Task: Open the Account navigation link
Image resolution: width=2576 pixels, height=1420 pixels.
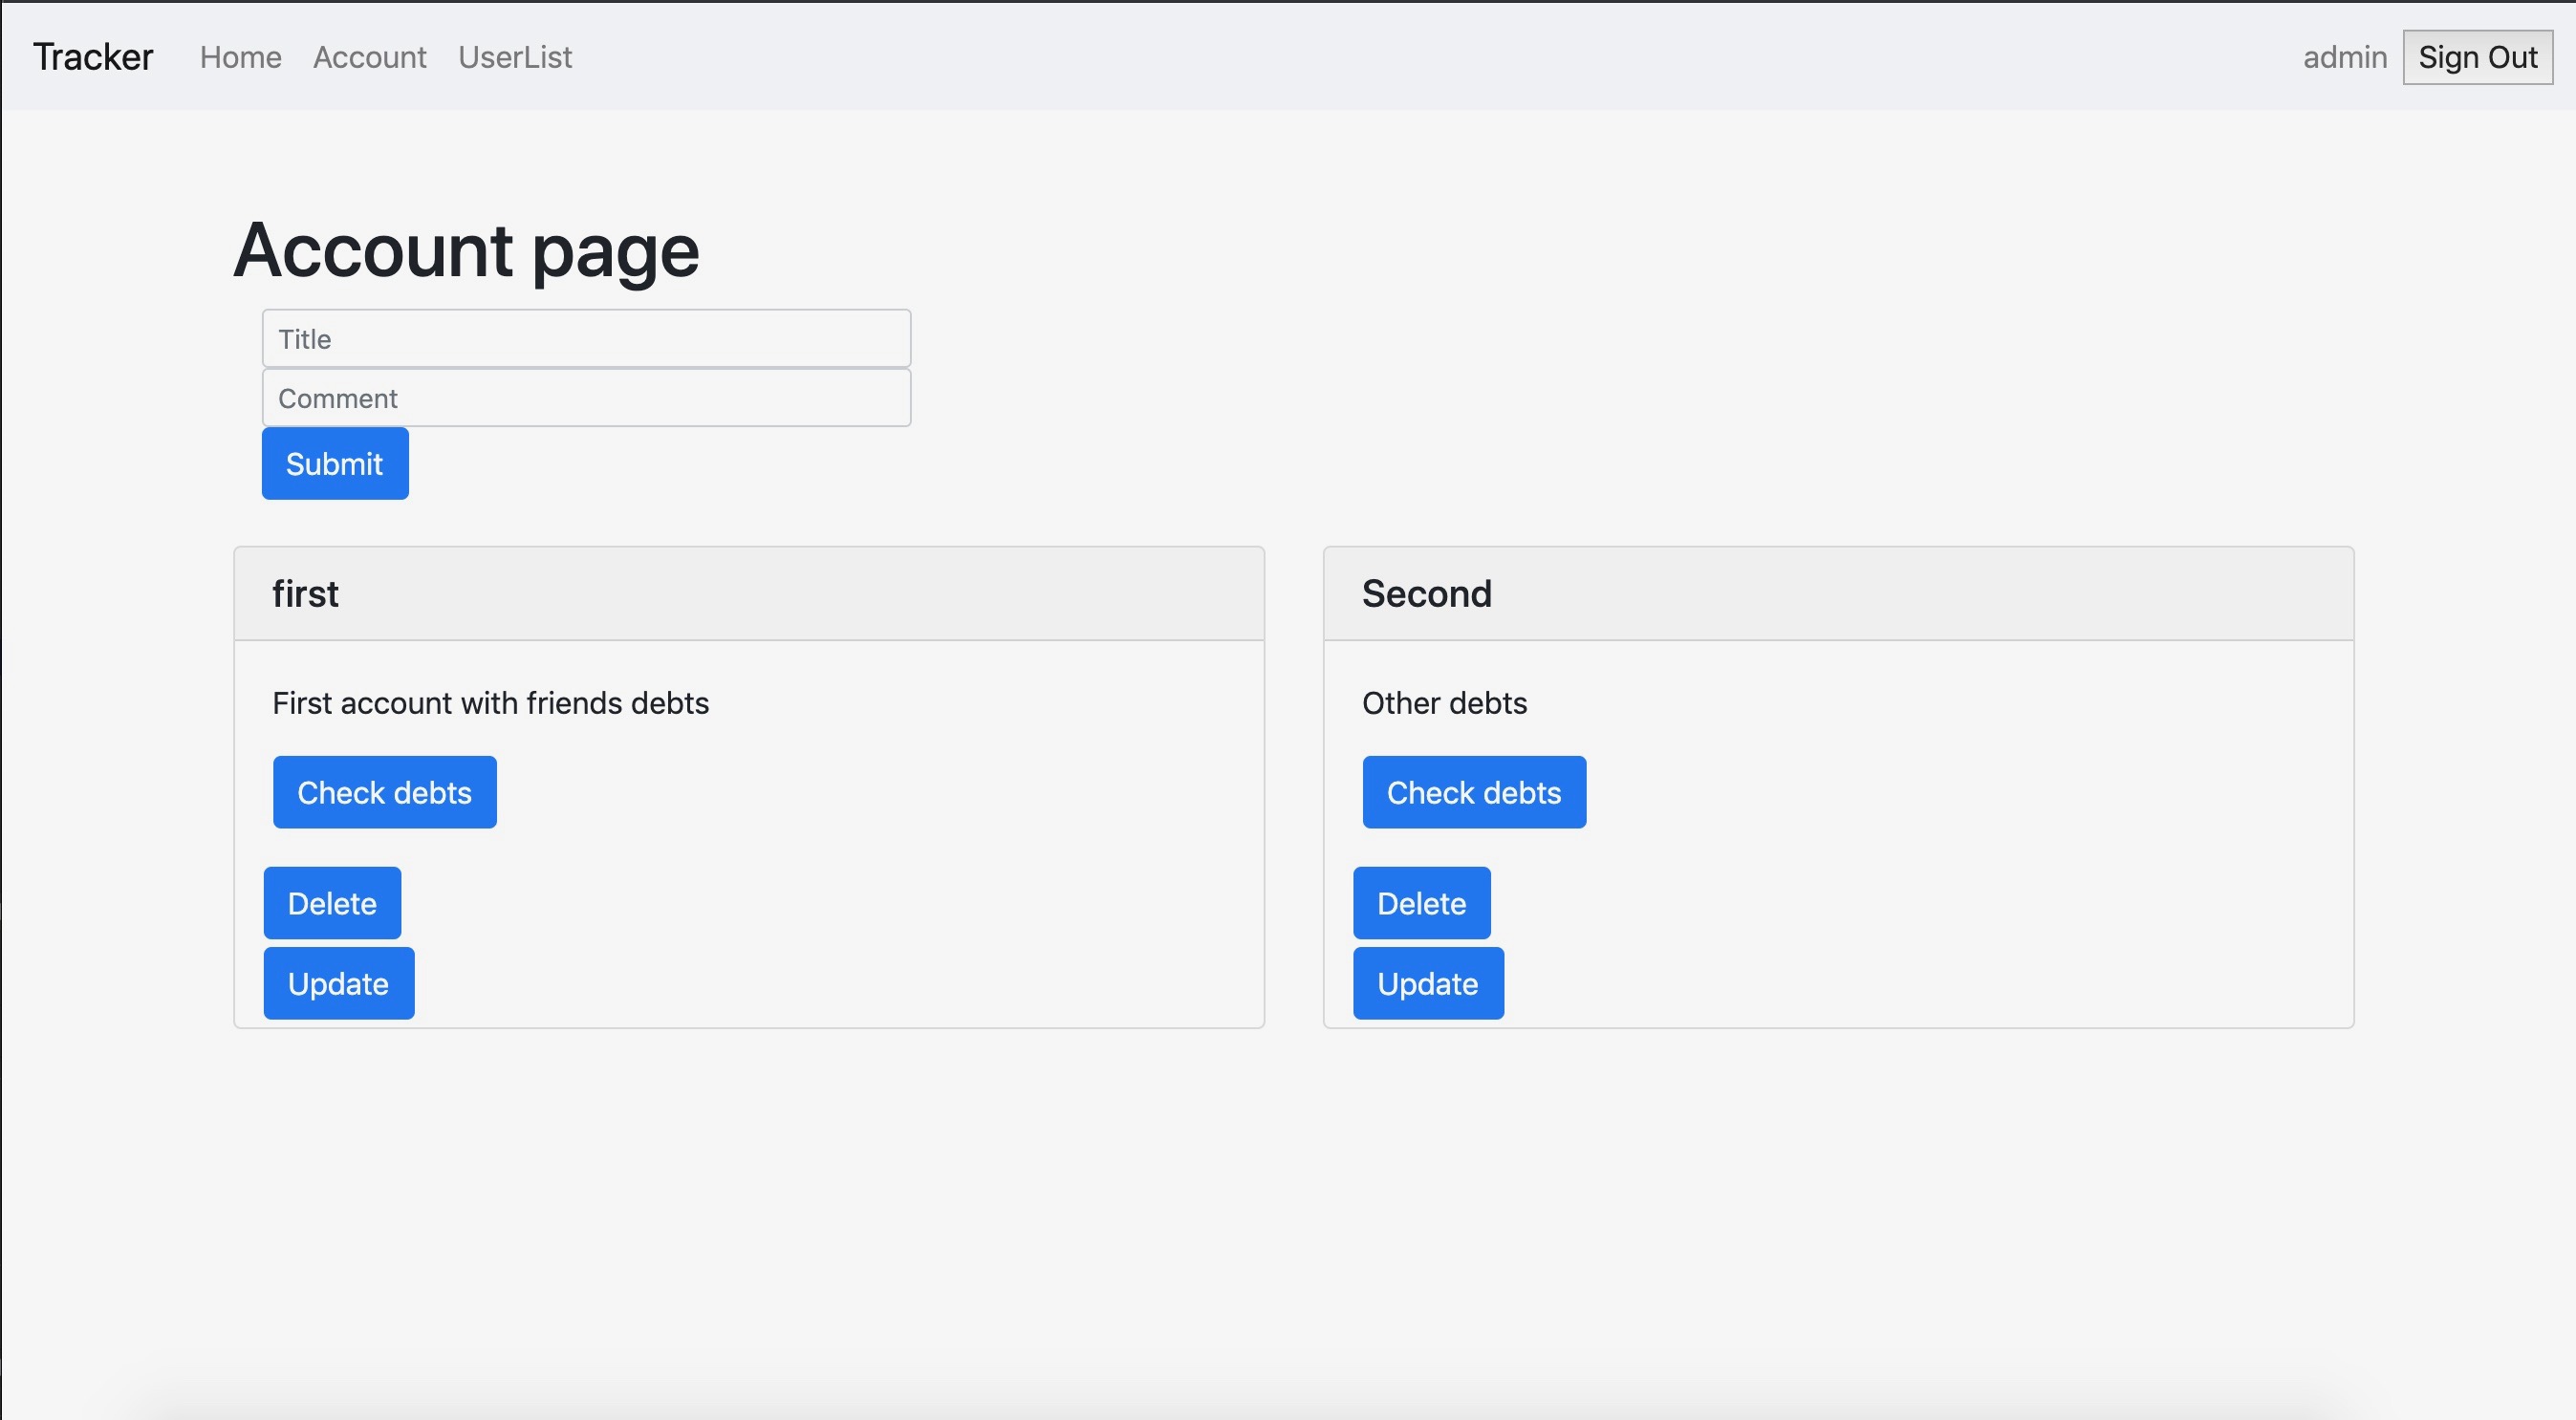Action: tap(369, 57)
